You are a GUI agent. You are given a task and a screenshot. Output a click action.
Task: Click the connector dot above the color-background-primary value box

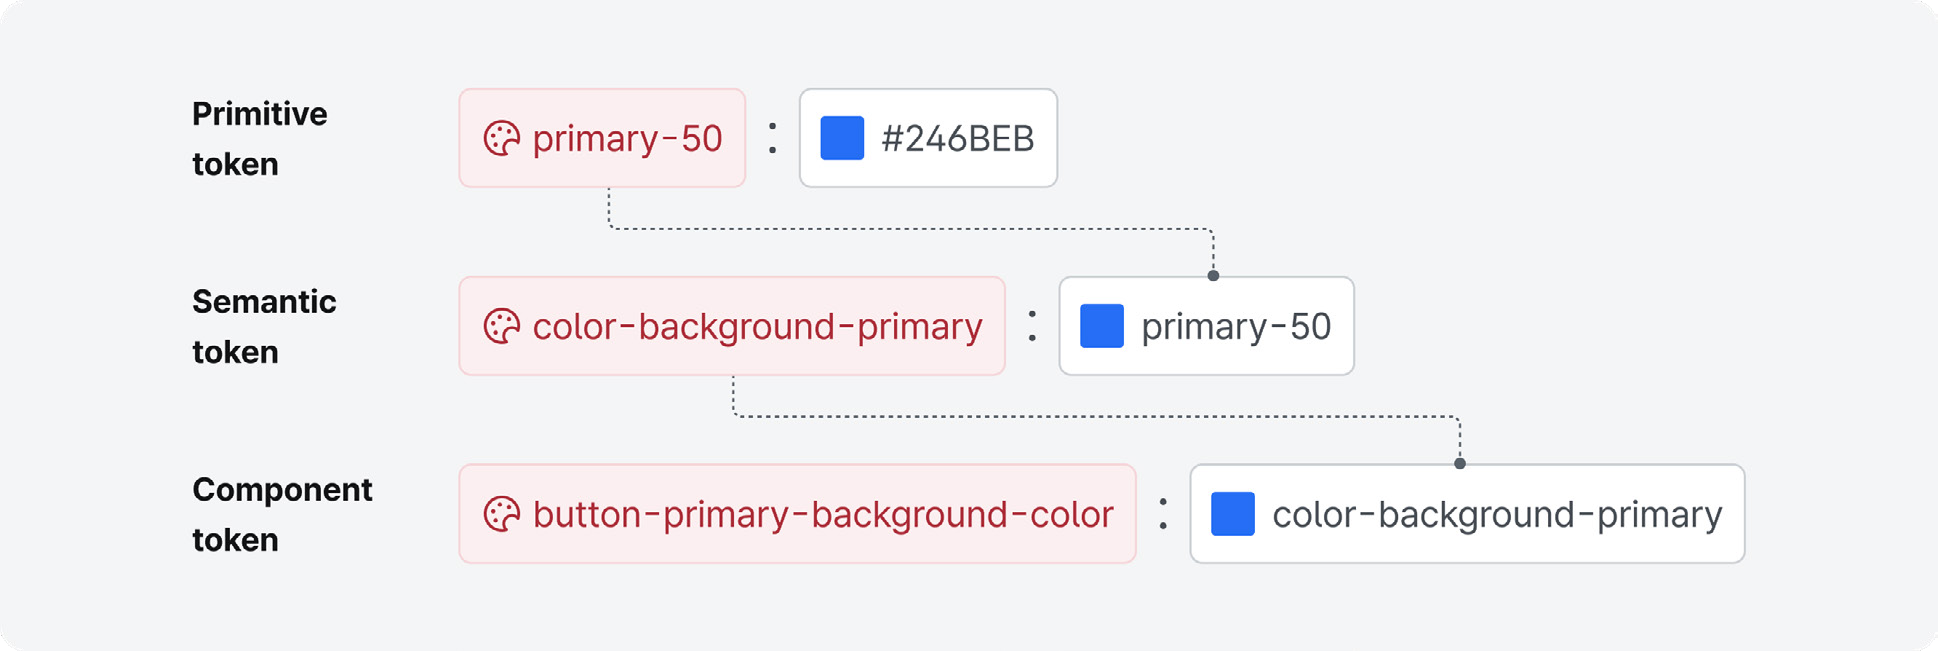pyautogui.click(x=1460, y=463)
